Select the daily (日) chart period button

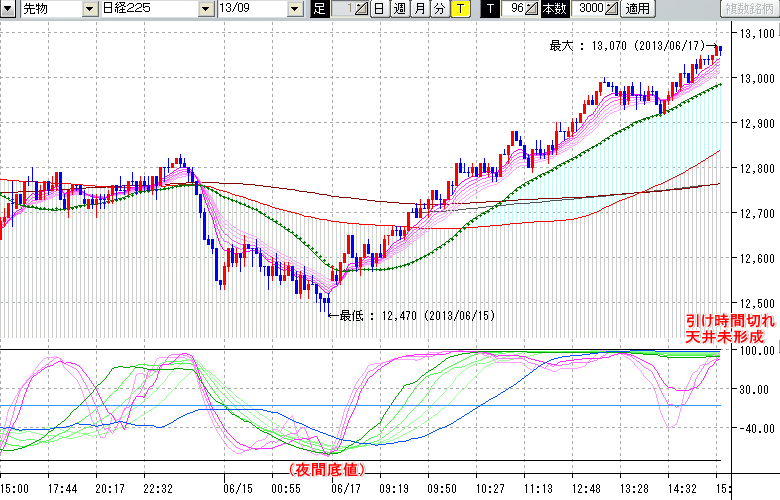[379, 9]
